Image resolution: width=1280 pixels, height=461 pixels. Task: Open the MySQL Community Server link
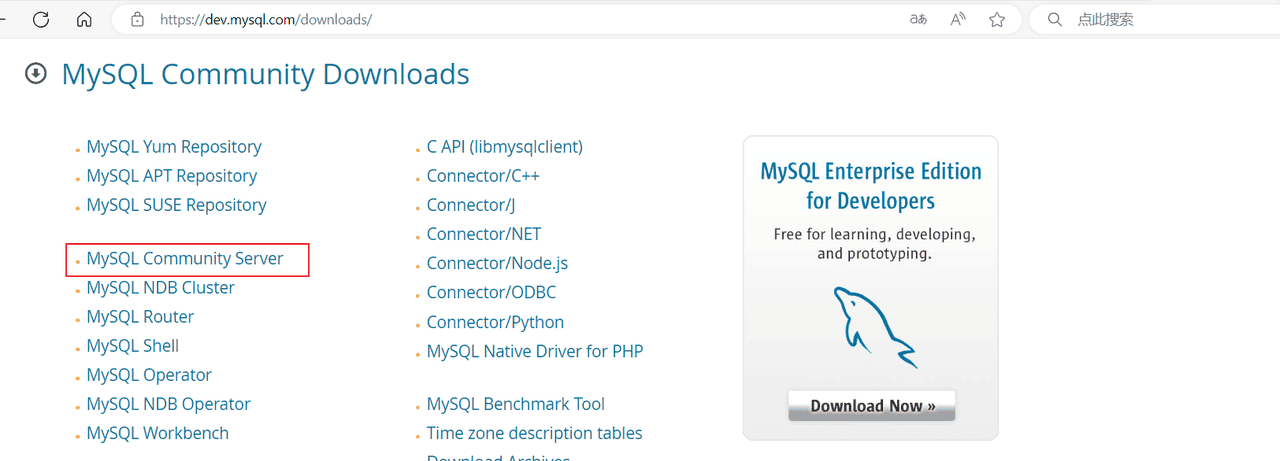[x=185, y=258]
